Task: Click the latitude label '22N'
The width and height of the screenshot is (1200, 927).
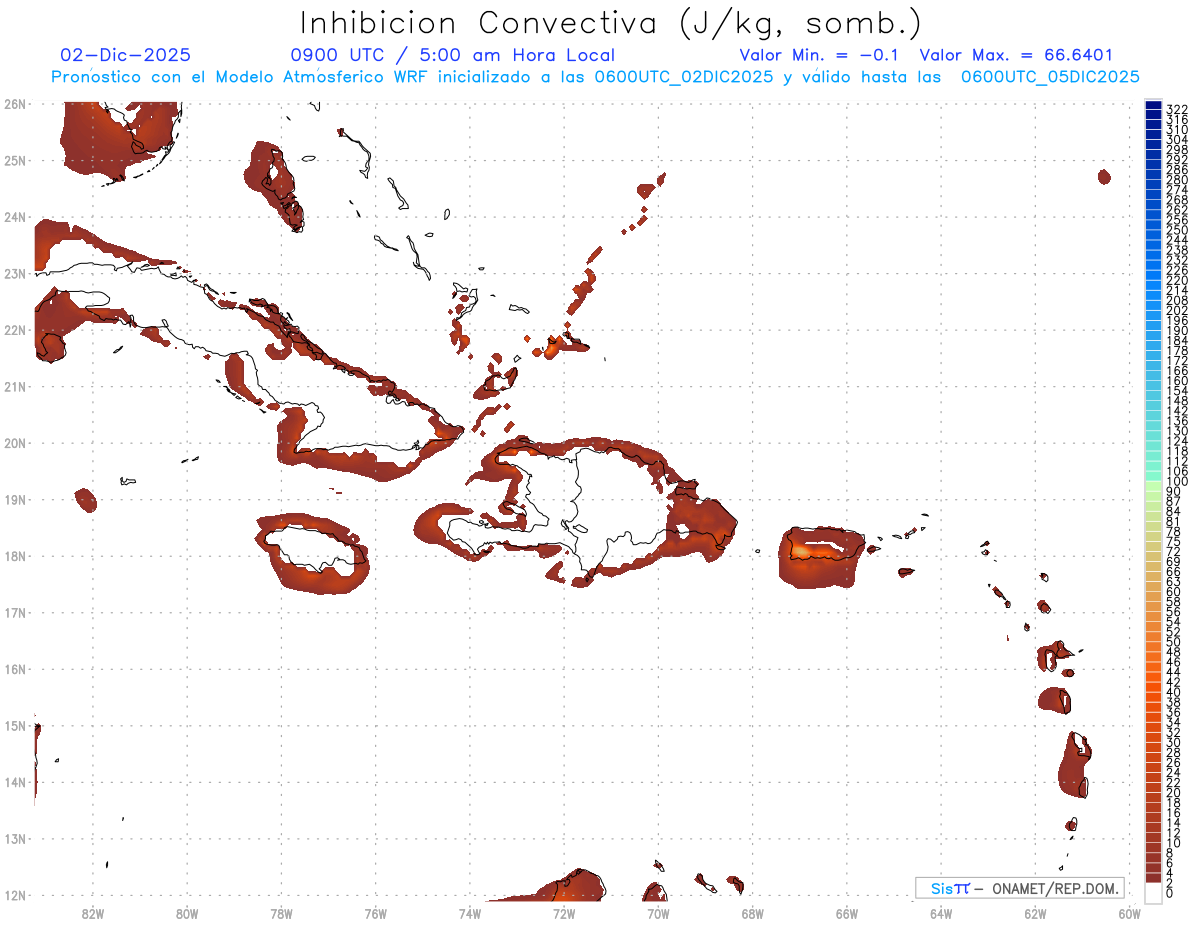Action: tap(14, 330)
